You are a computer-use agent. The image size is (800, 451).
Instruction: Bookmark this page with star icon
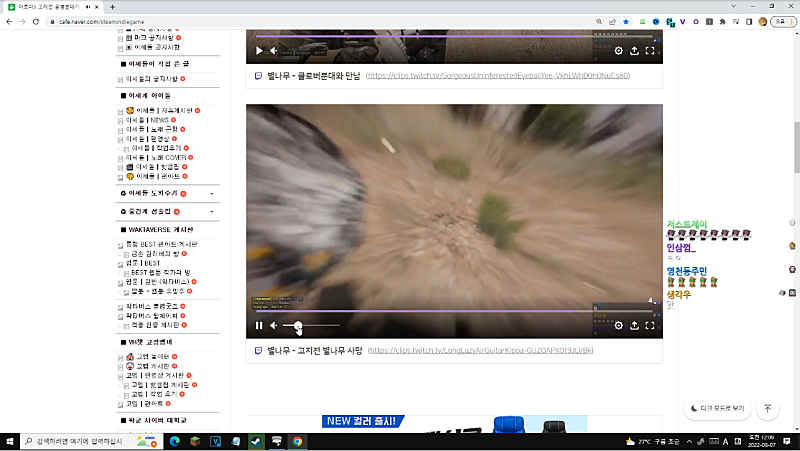tap(626, 21)
